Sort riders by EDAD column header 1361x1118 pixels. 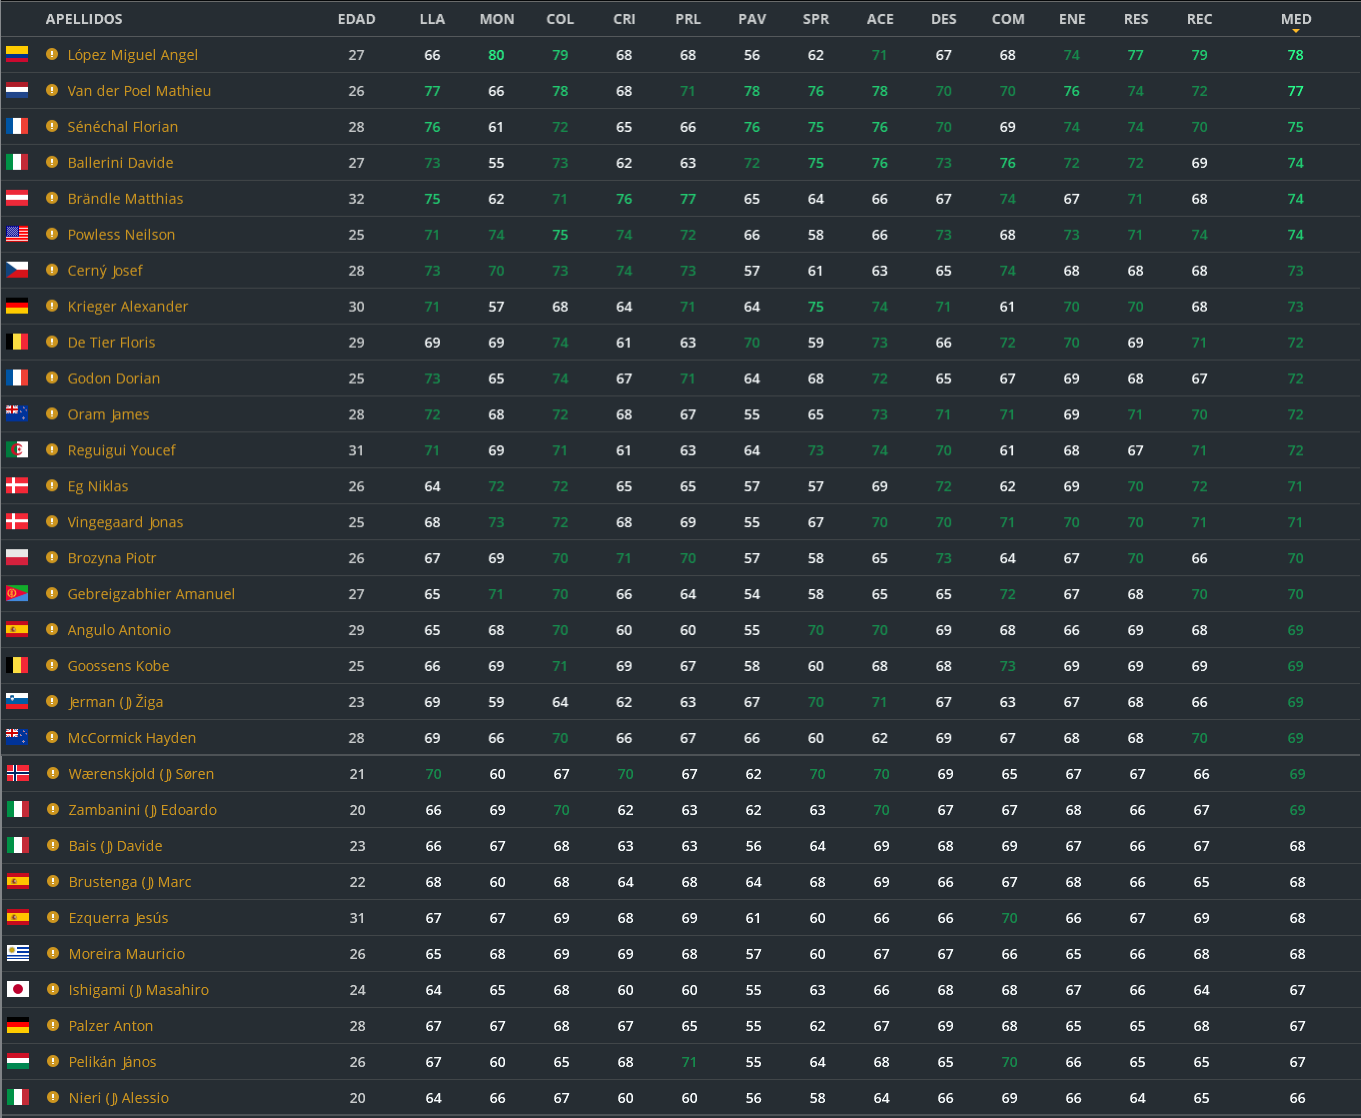pyautogui.click(x=357, y=19)
